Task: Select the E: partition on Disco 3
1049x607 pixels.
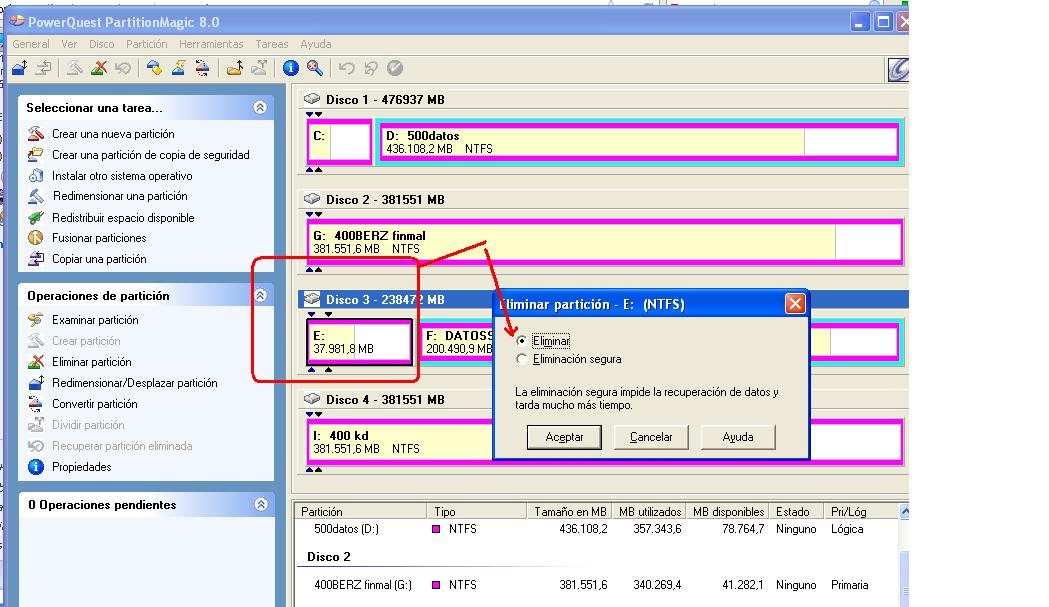Action: point(359,341)
